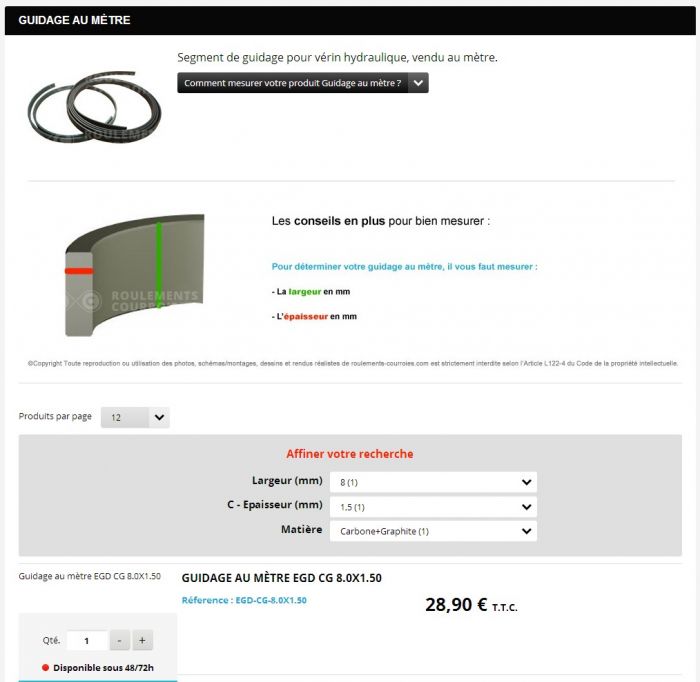The width and height of the screenshot is (700, 682).
Task: Click the "Affiner votre recherche" heading
Action: 350,454
